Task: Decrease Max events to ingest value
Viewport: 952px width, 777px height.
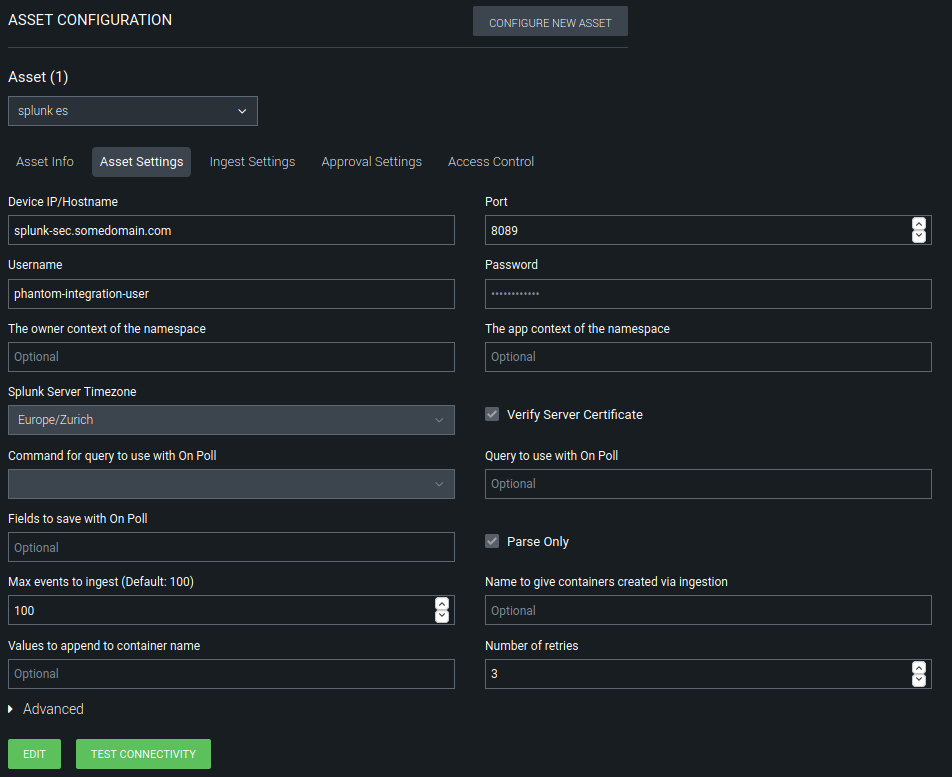Action: pos(442,616)
